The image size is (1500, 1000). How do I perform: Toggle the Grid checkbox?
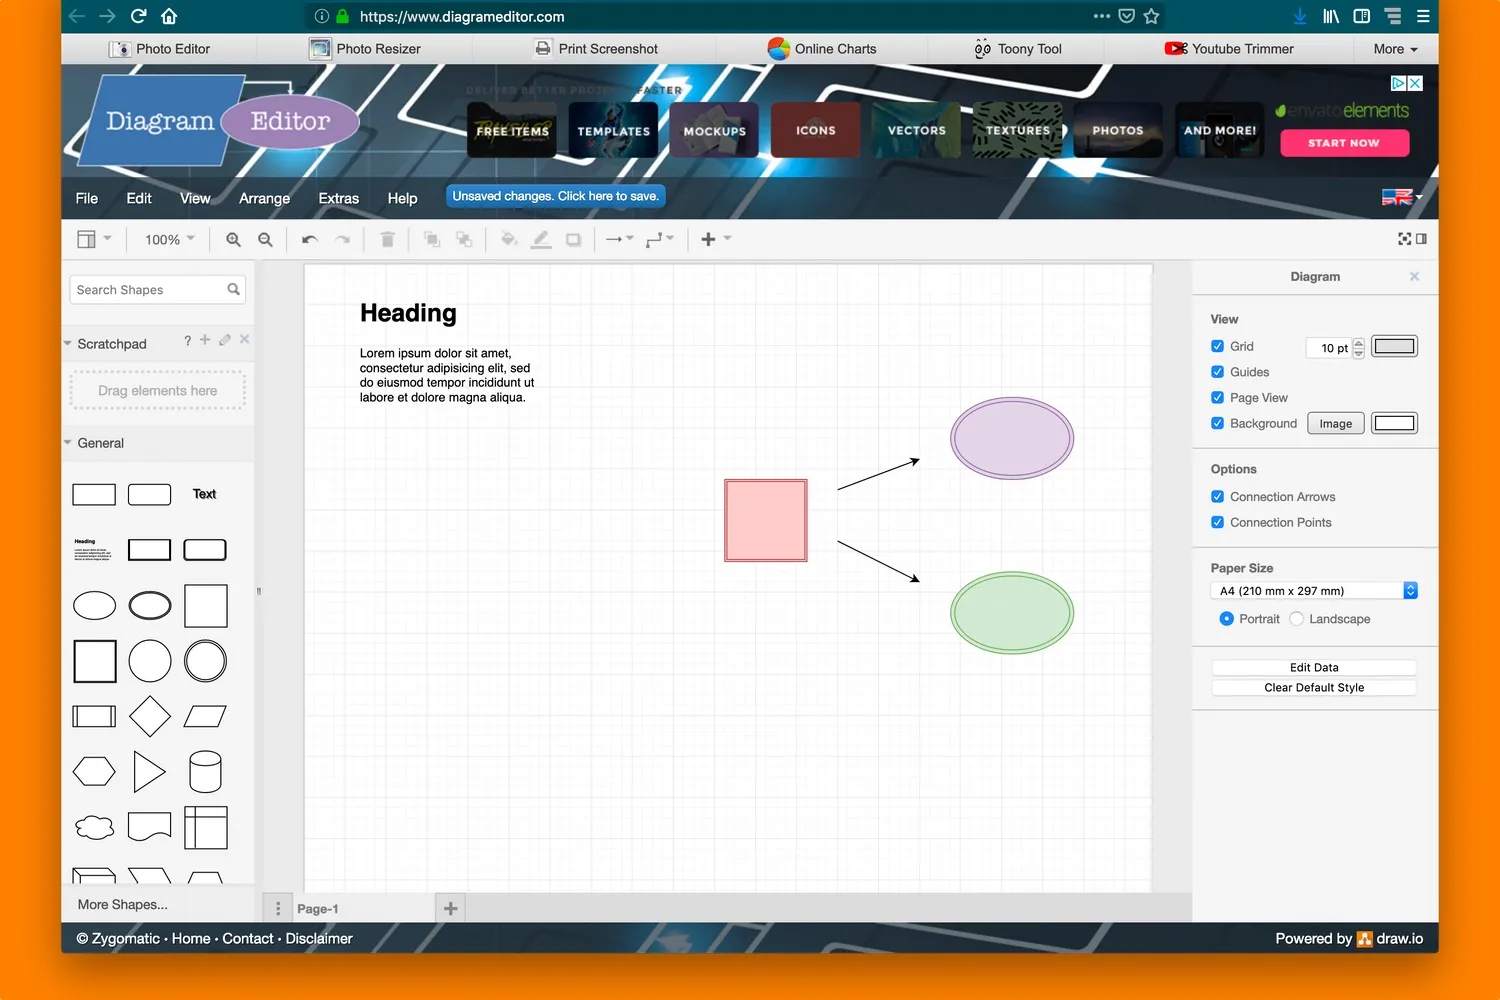tap(1217, 346)
